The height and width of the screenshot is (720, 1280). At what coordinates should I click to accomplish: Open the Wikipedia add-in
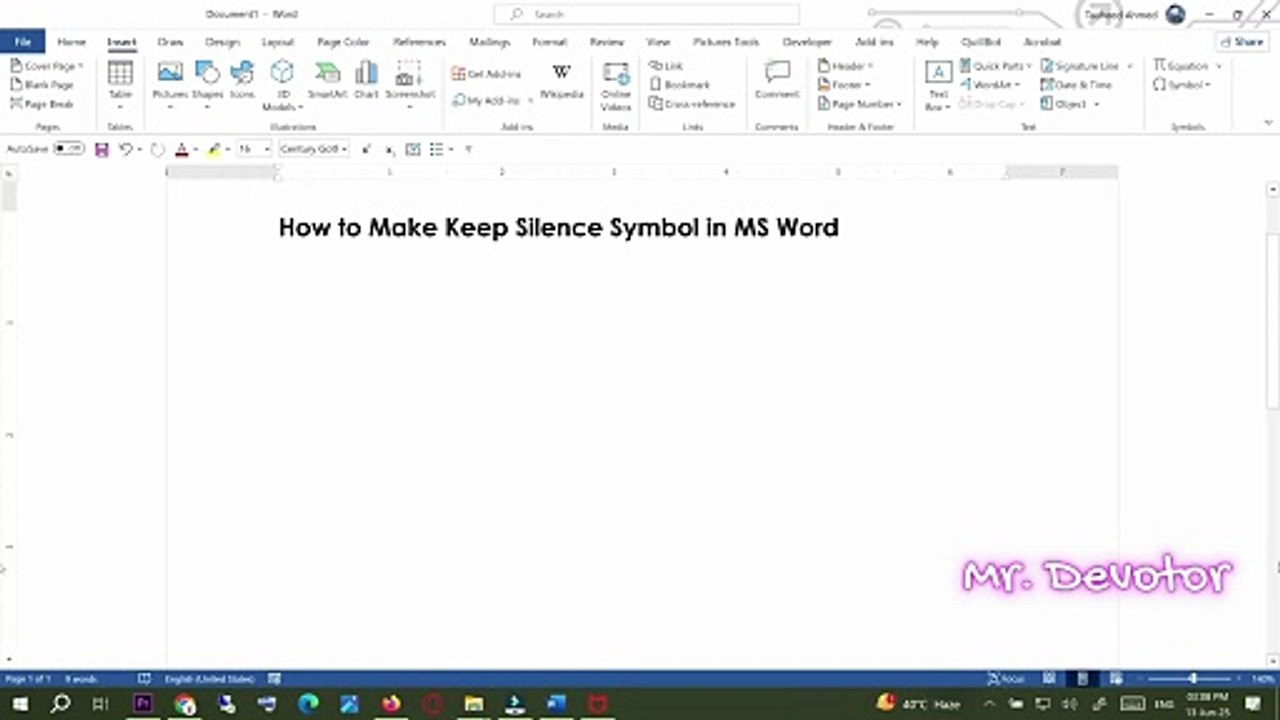coord(562,82)
